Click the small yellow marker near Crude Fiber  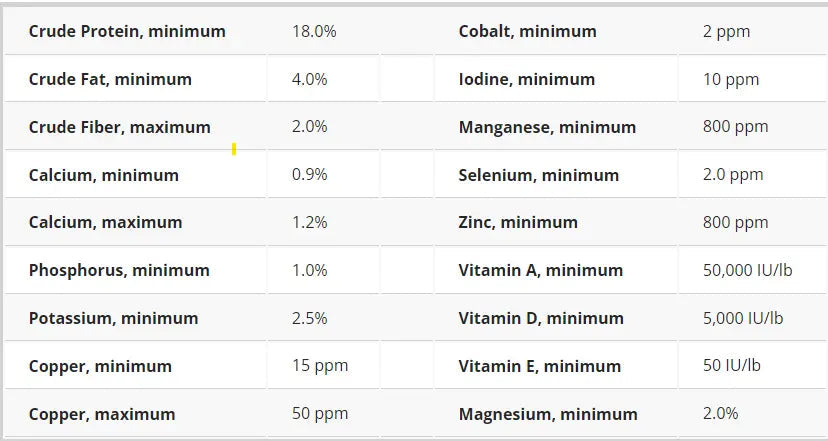click(x=234, y=149)
